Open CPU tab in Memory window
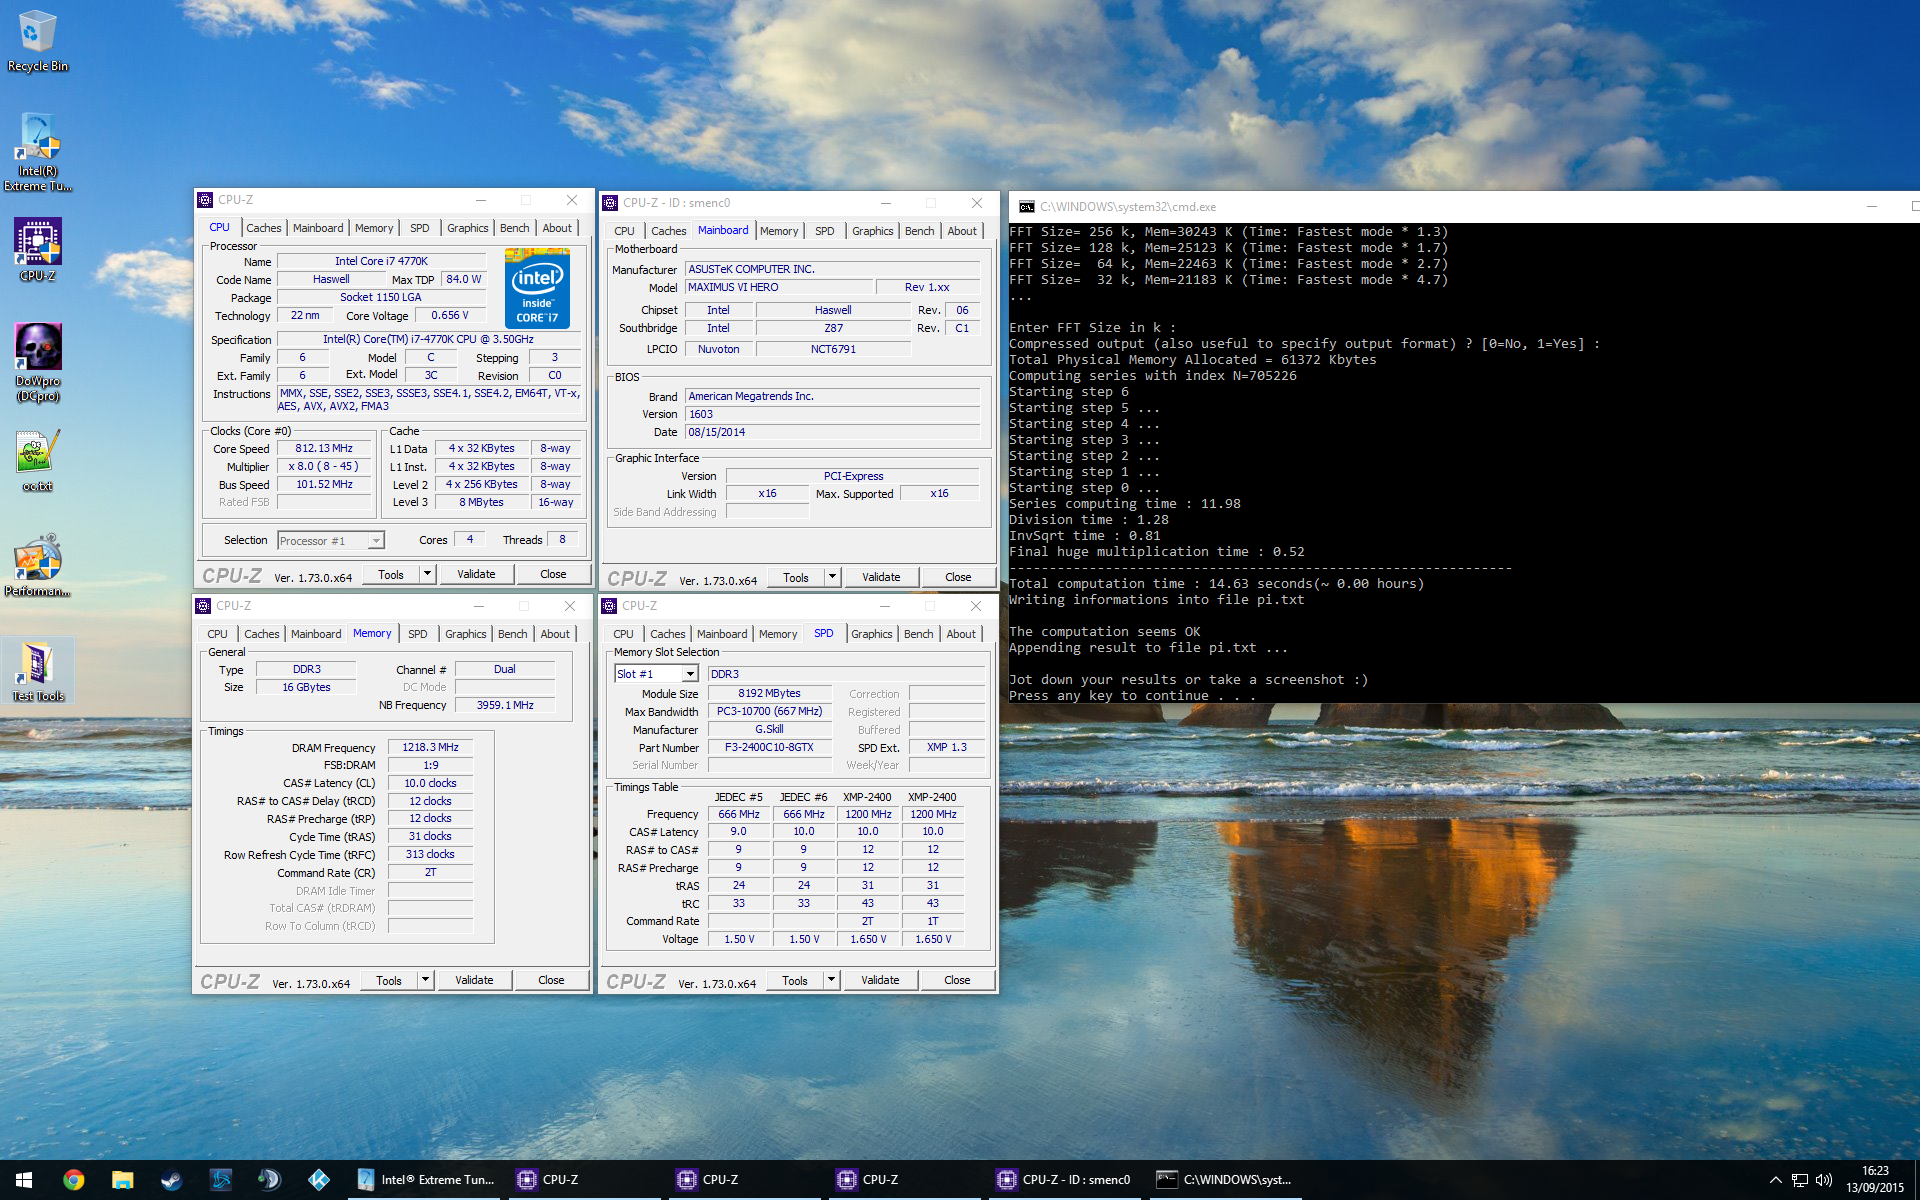The width and height of the screenshot is (1920, 1200). (x=217, y=634)
